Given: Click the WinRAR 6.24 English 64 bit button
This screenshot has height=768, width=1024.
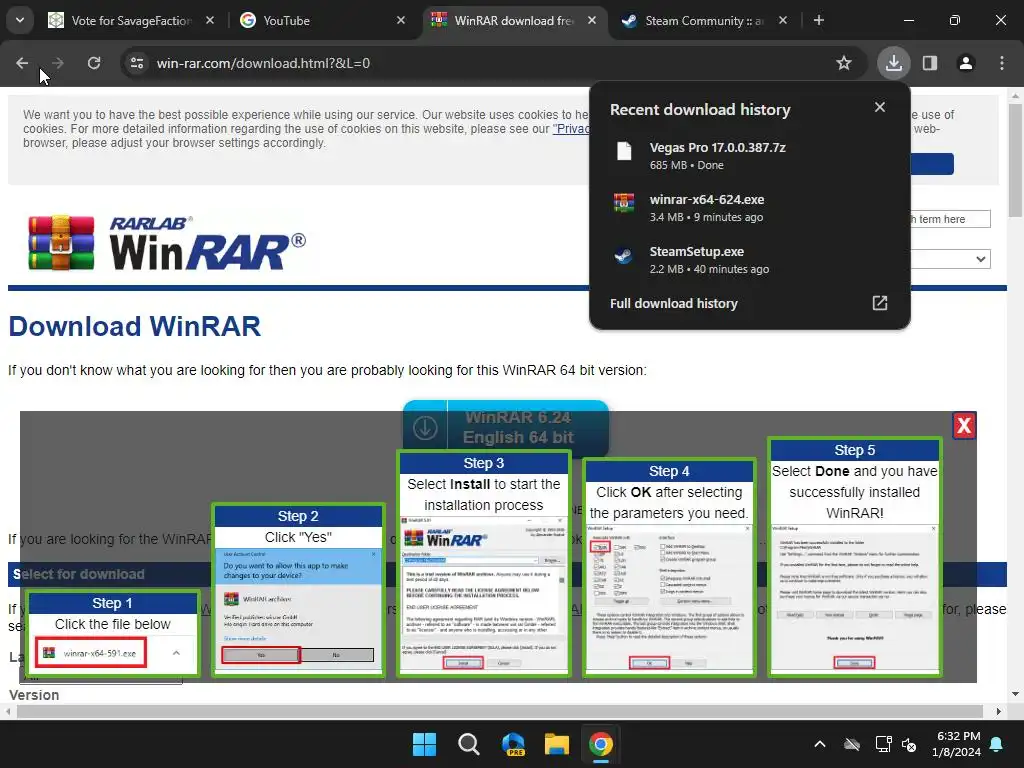Looking at the screenshot, I should [x=505, y=427].
